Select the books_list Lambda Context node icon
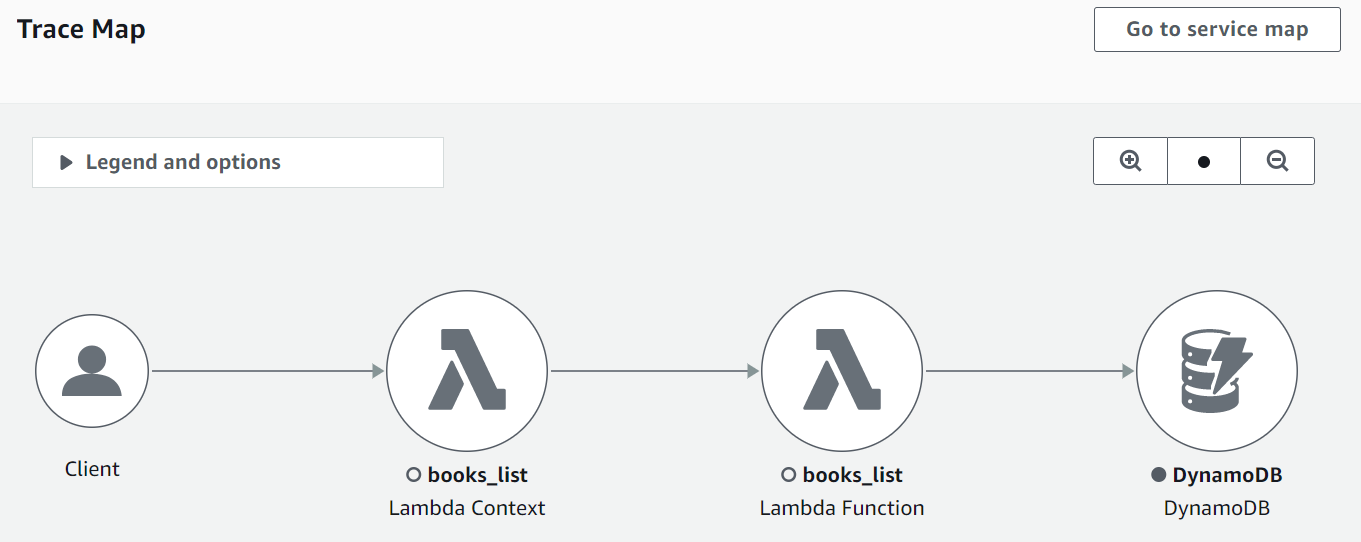Image resolution: width=1361 pixels, height=542 pixels. [x=467, y=372]
